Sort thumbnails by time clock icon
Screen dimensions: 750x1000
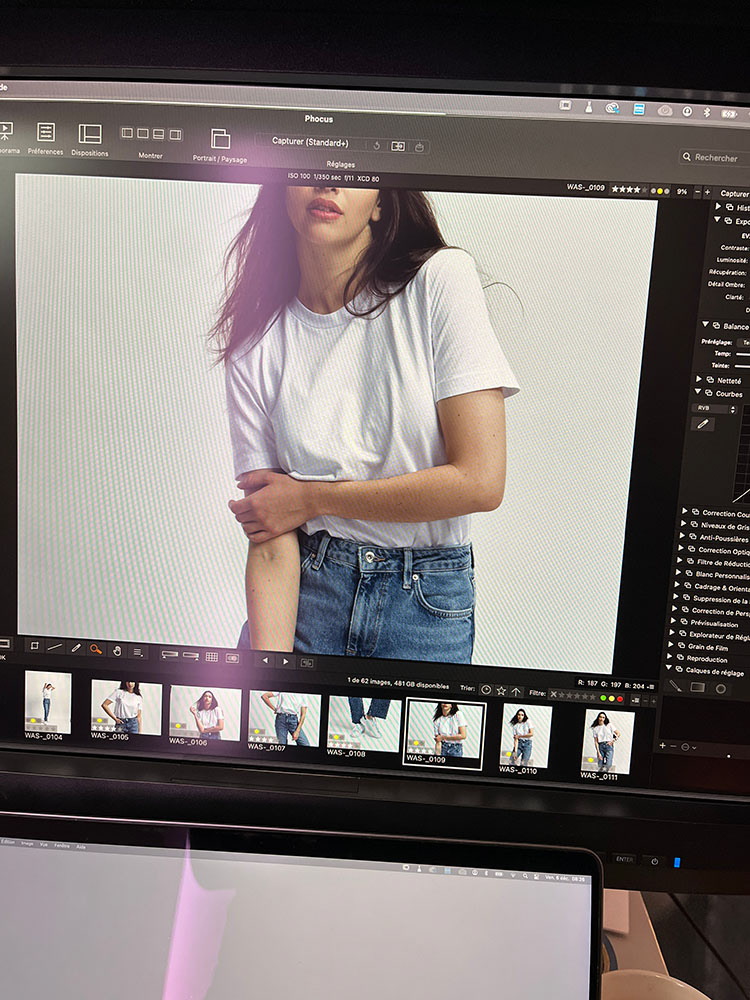point(486,690)
